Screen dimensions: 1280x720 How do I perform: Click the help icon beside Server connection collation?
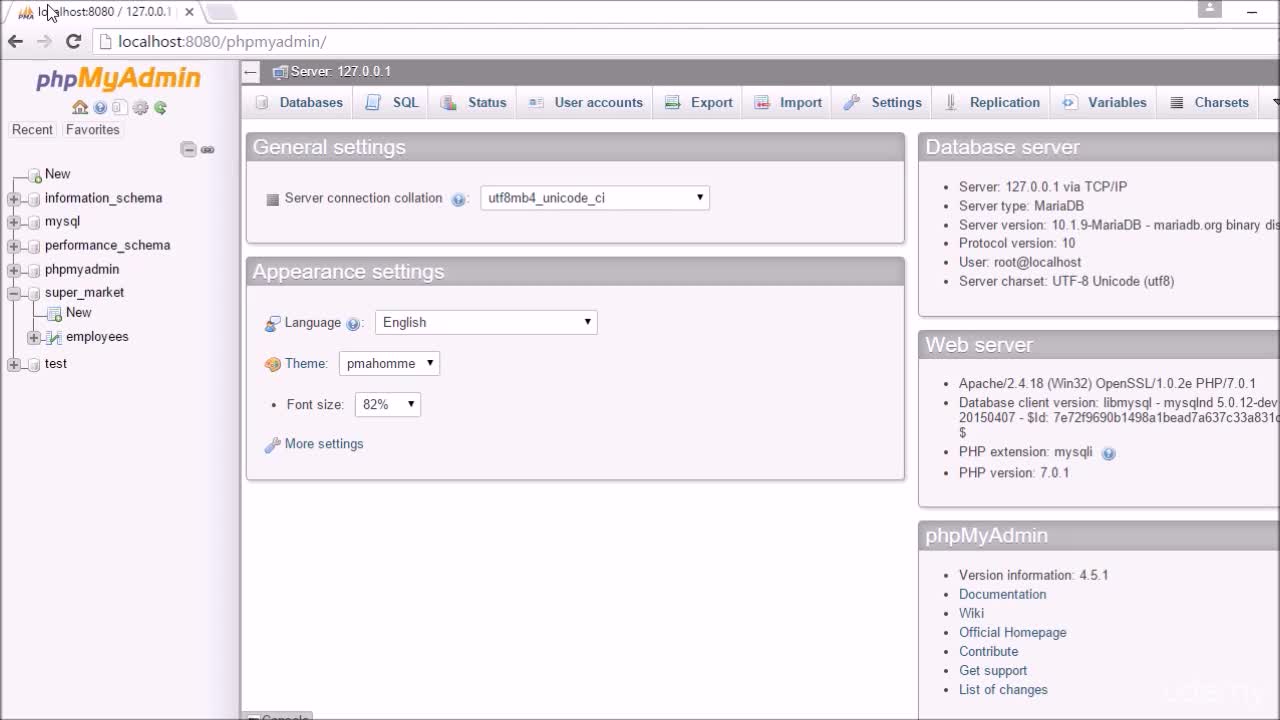458,199
